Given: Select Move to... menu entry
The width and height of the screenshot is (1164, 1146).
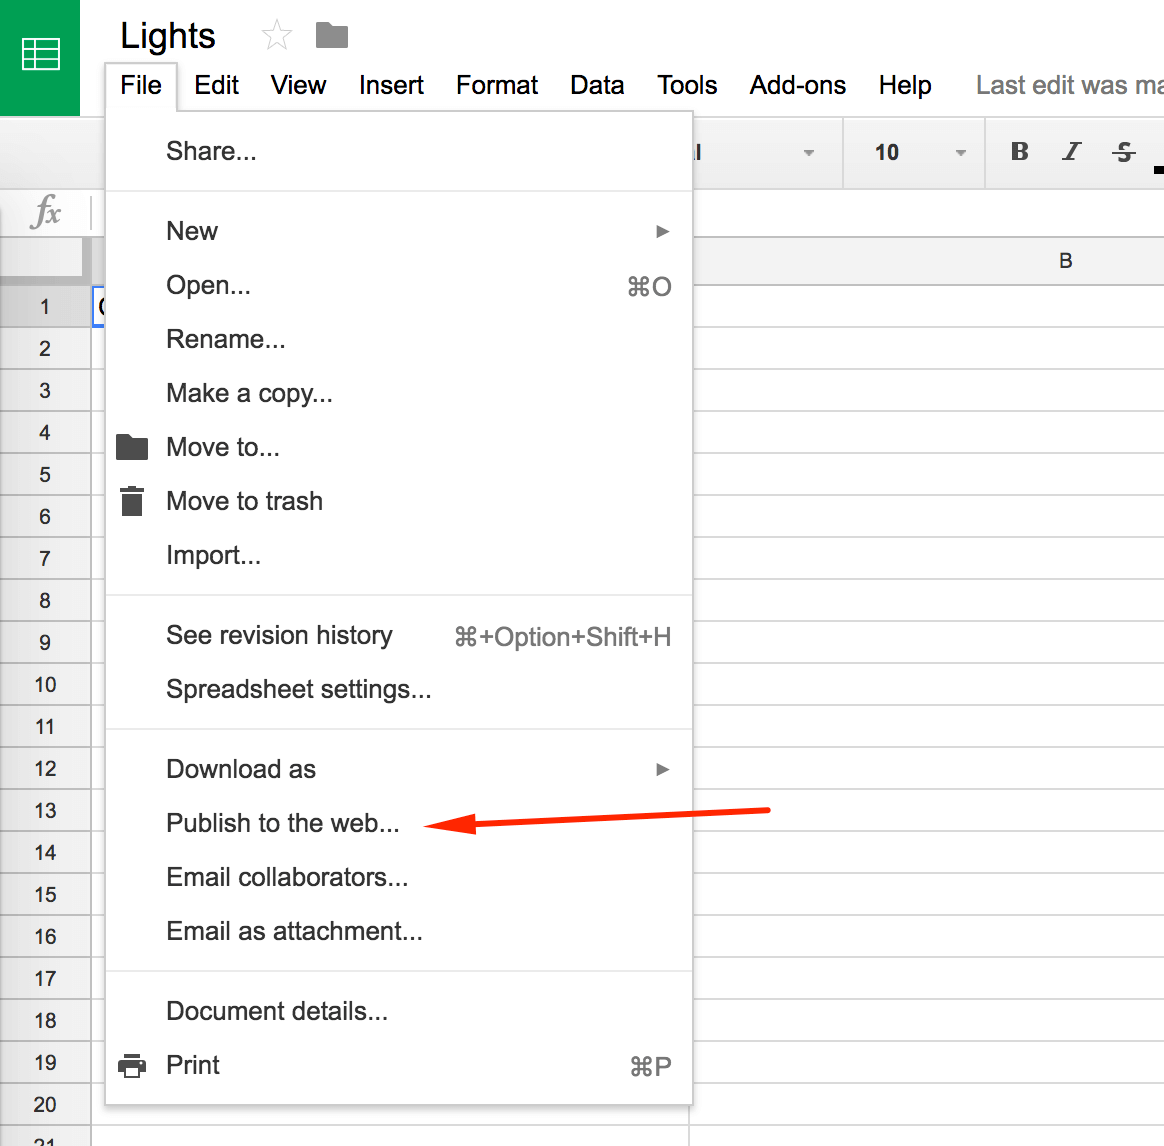Looking at the screenshot, I should point(399,448).
